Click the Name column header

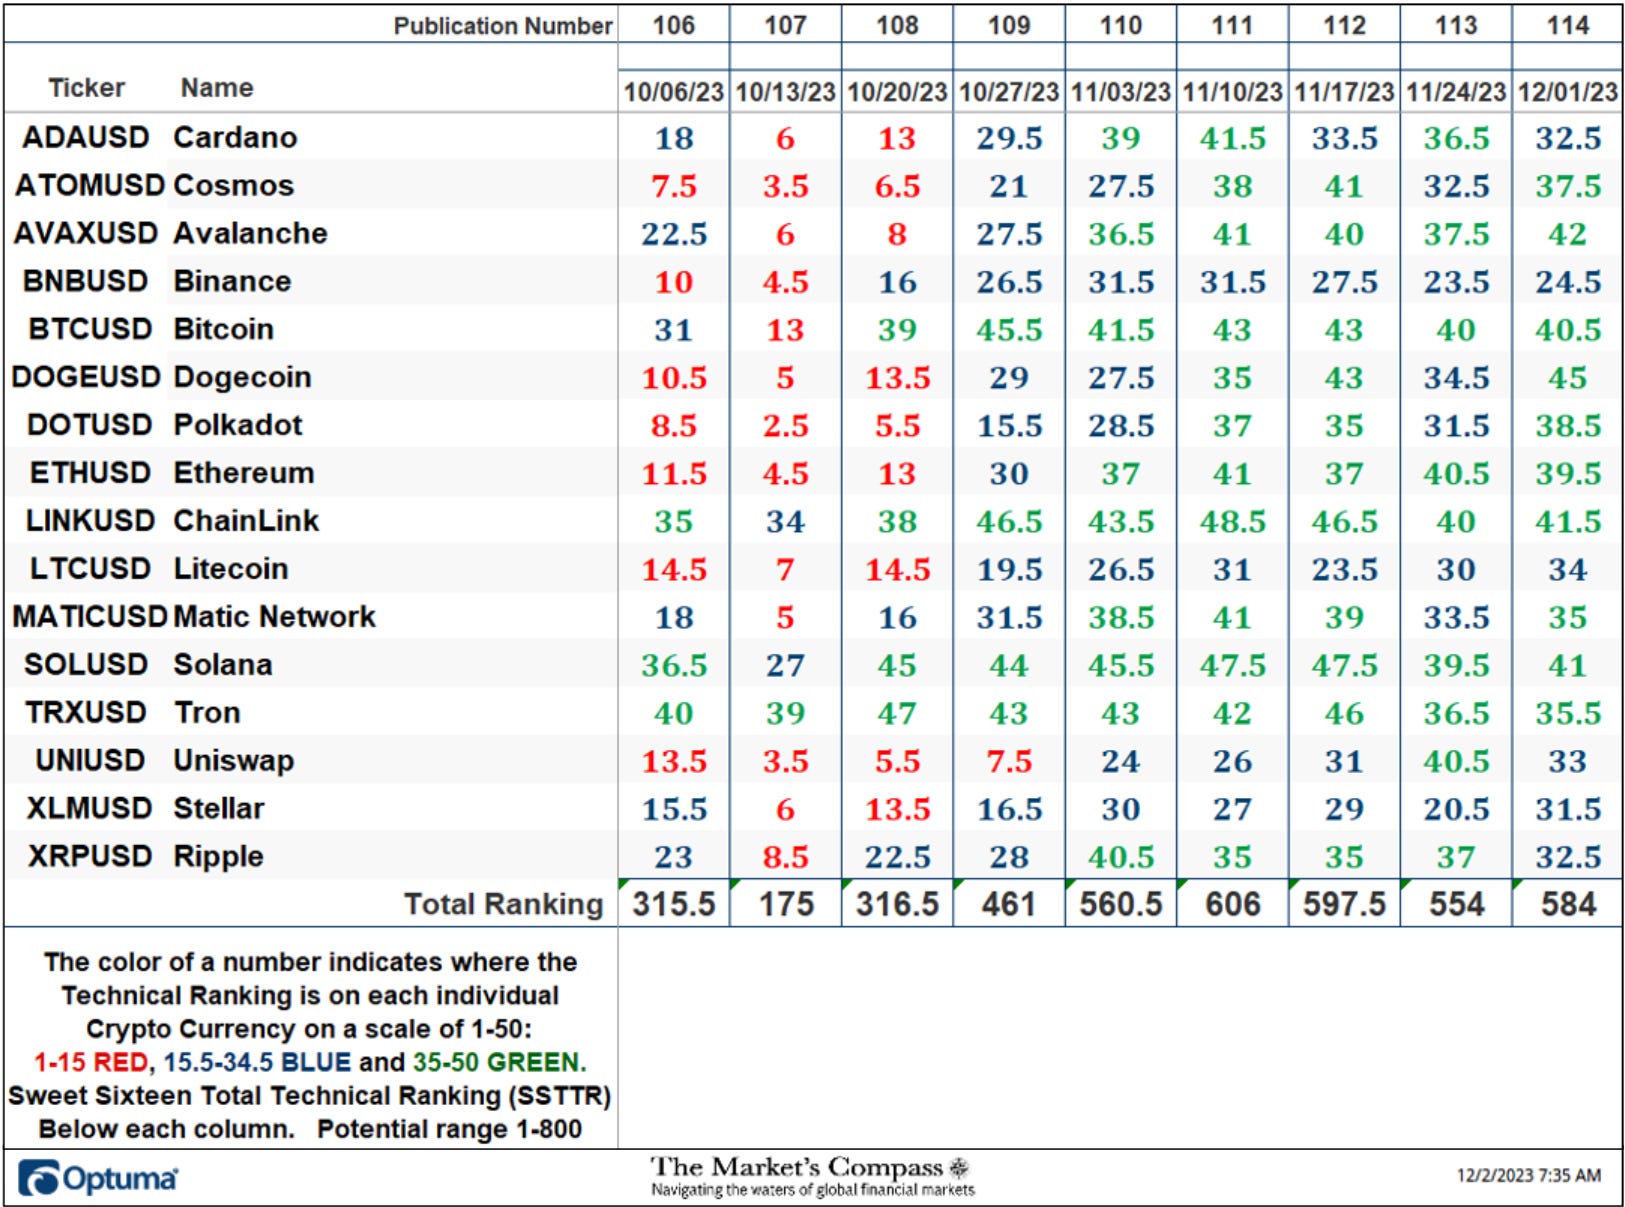tap(217, 88)
